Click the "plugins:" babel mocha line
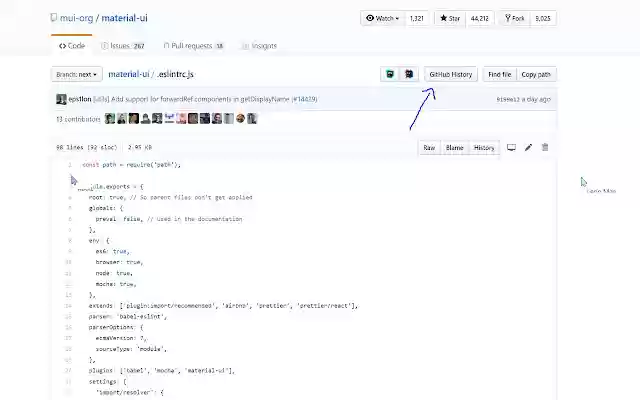This screenshot has height=400, width=640. [162, 371]
